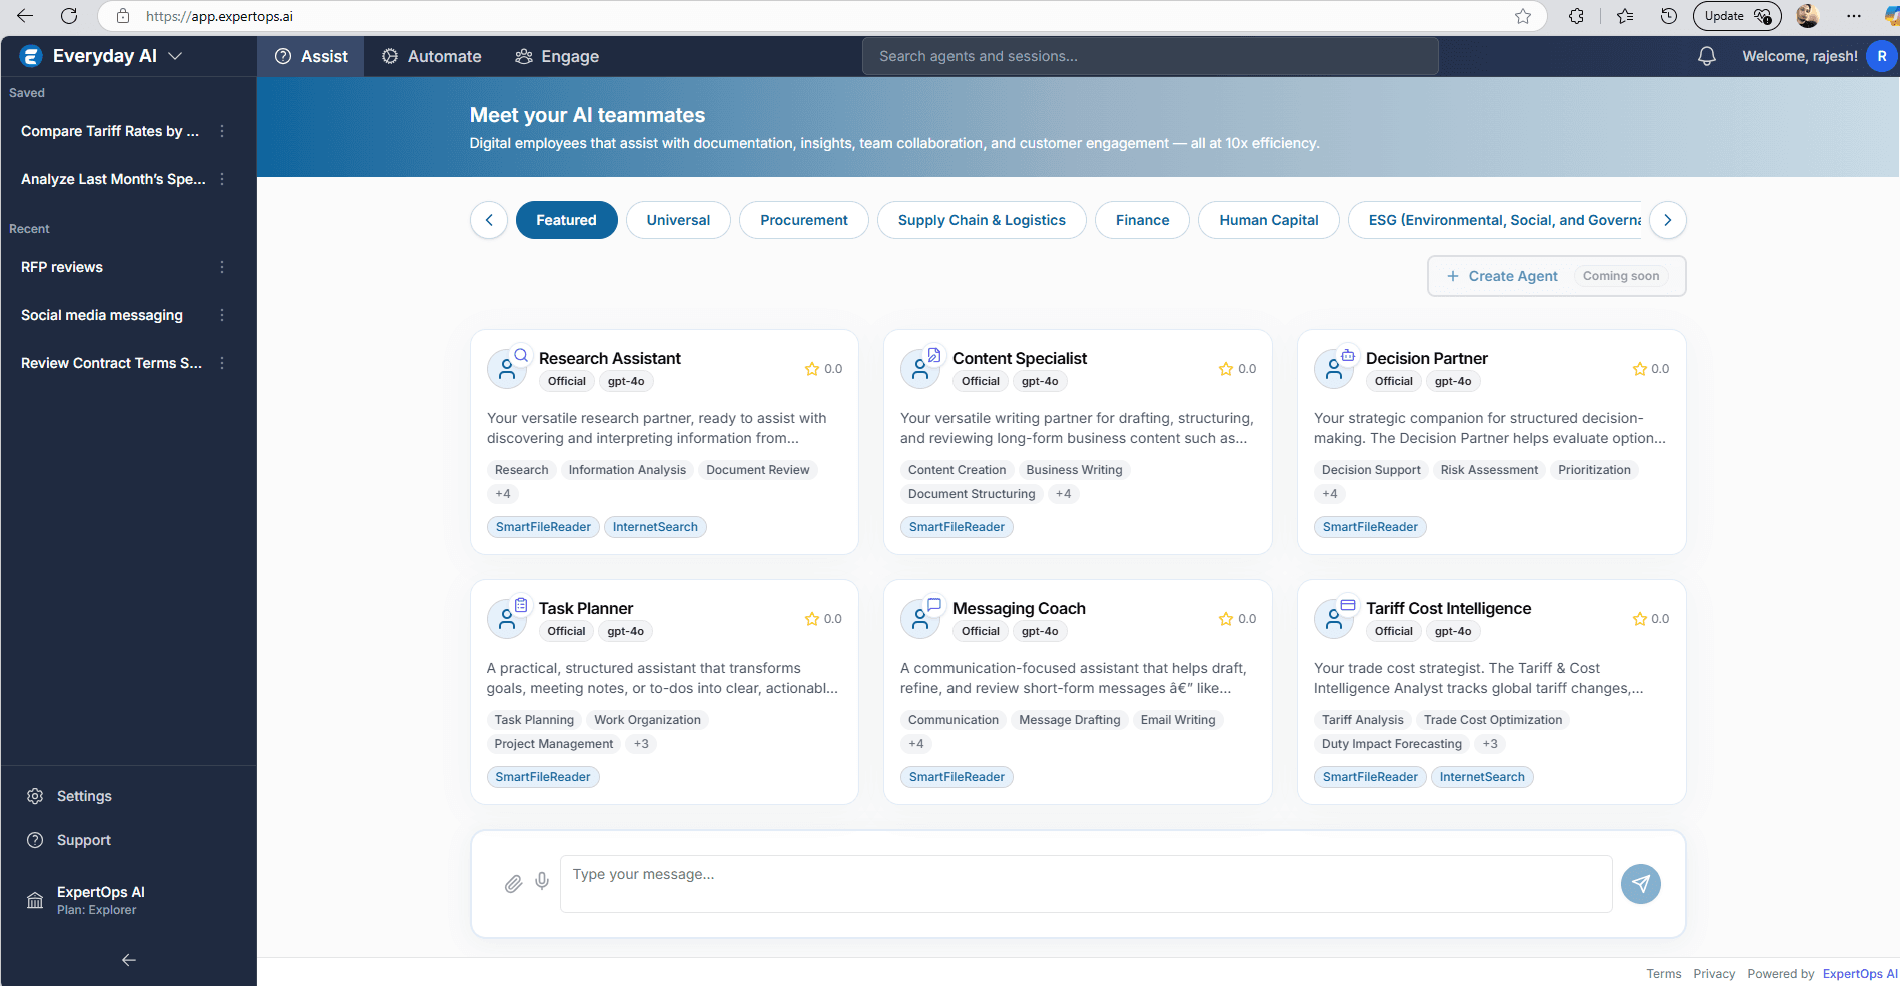The image size is (1900, 986).
Task: Select Supply Chain & Logistics category
Action: [x=982, y=220]
